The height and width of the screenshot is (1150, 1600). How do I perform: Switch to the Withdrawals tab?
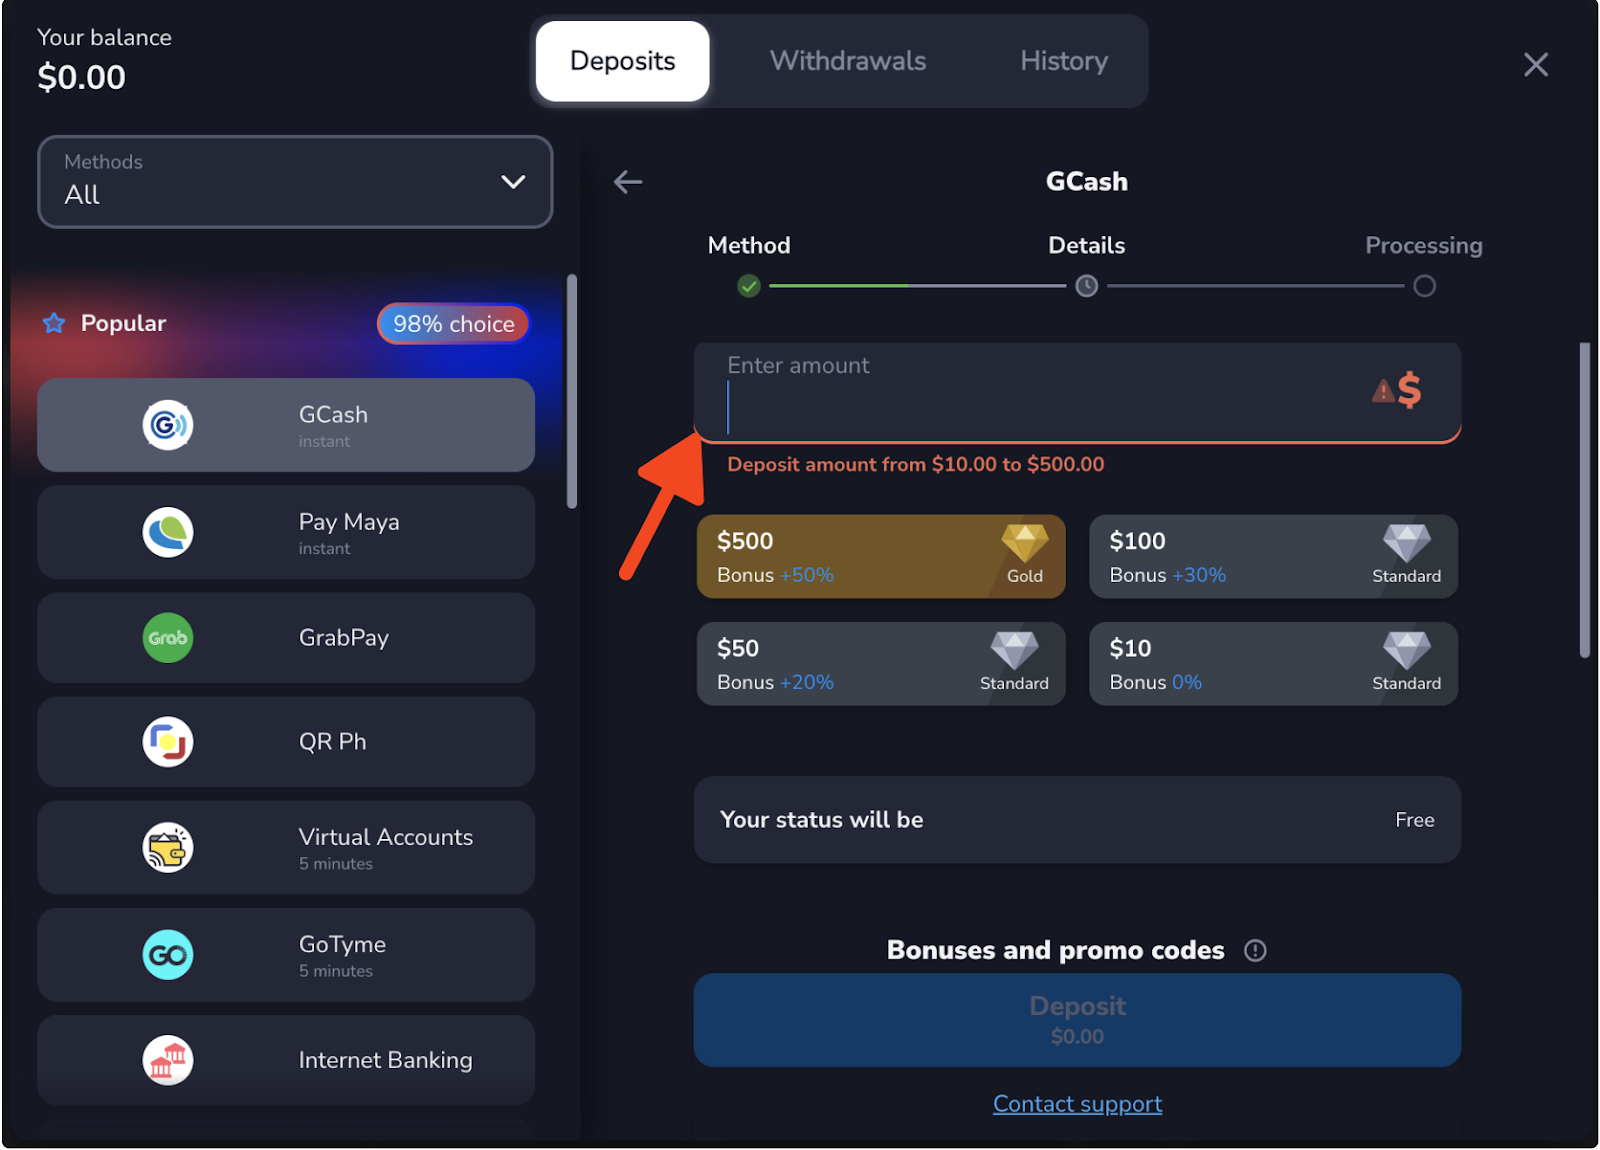847,61
